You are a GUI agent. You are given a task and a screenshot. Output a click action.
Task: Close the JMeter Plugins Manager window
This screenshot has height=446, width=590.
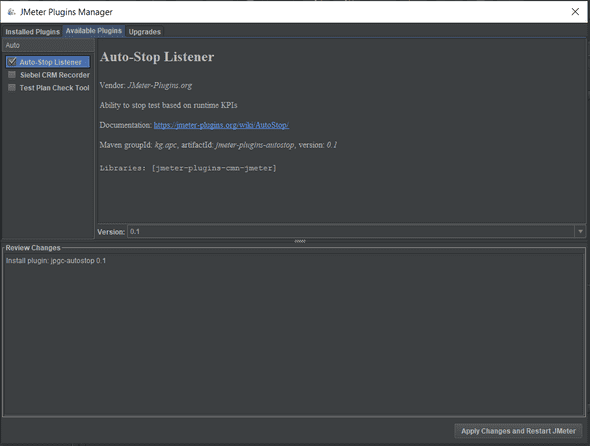click(x=575, y=12)
